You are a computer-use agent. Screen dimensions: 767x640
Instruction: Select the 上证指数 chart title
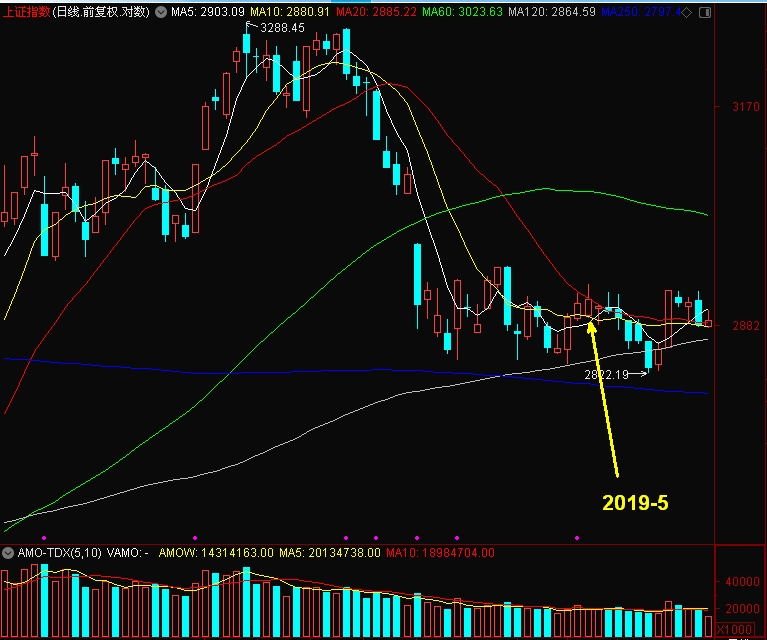(x=26, y=12)
